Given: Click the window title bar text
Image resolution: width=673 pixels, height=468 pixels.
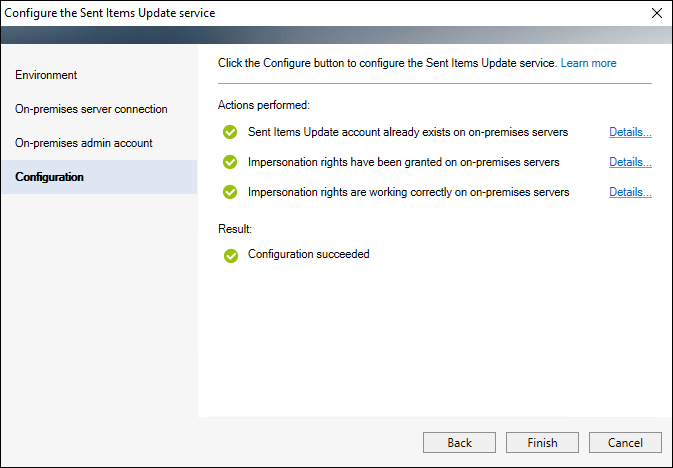Looking at the screenshot, I should pyautogui.click(x=110, y=13).
